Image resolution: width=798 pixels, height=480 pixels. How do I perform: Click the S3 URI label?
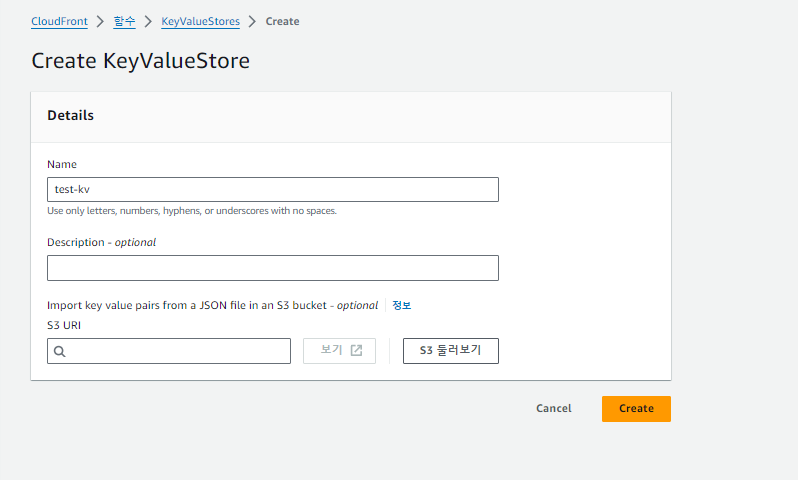tap(62, 324)
